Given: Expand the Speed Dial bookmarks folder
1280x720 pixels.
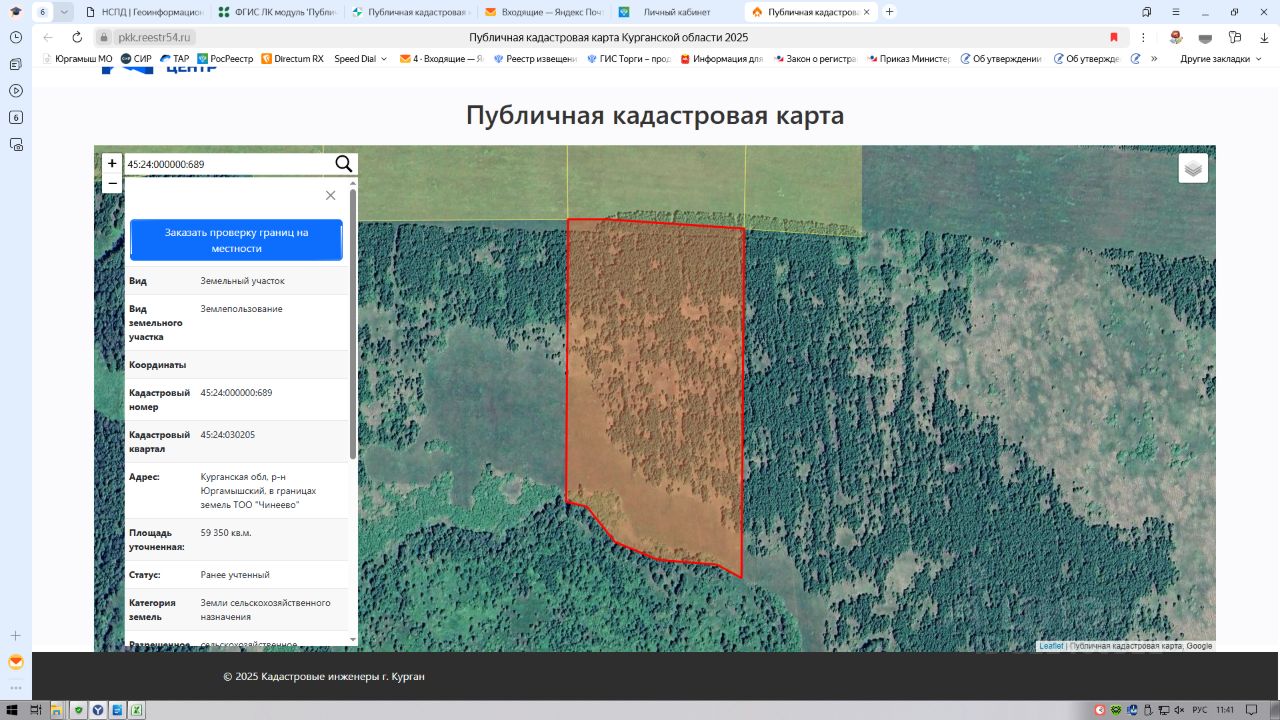Looking at the screenshot, I should tap(360, 59).
